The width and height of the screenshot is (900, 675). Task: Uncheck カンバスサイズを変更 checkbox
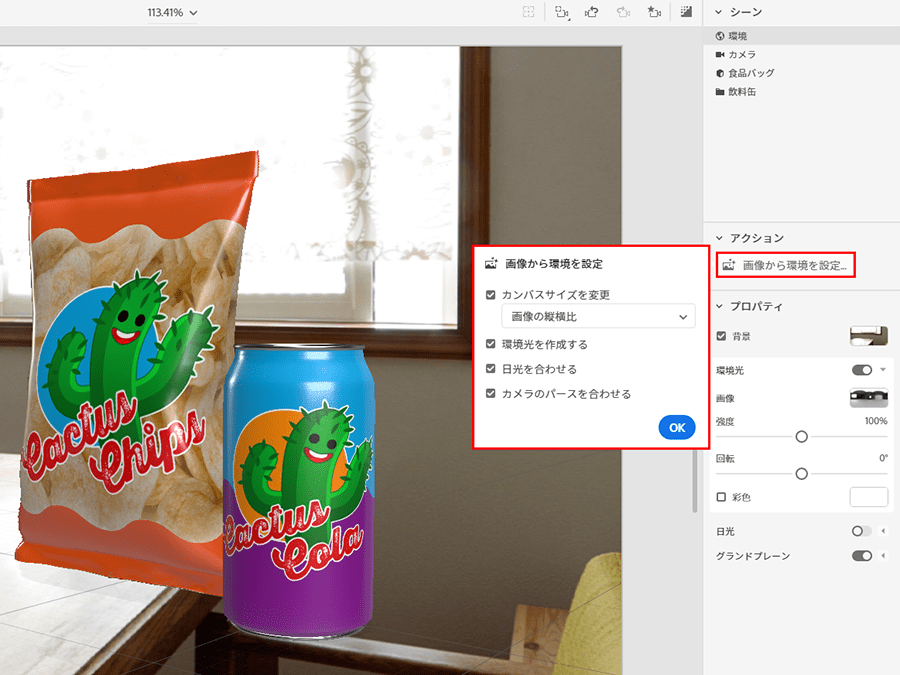[491, 295]
